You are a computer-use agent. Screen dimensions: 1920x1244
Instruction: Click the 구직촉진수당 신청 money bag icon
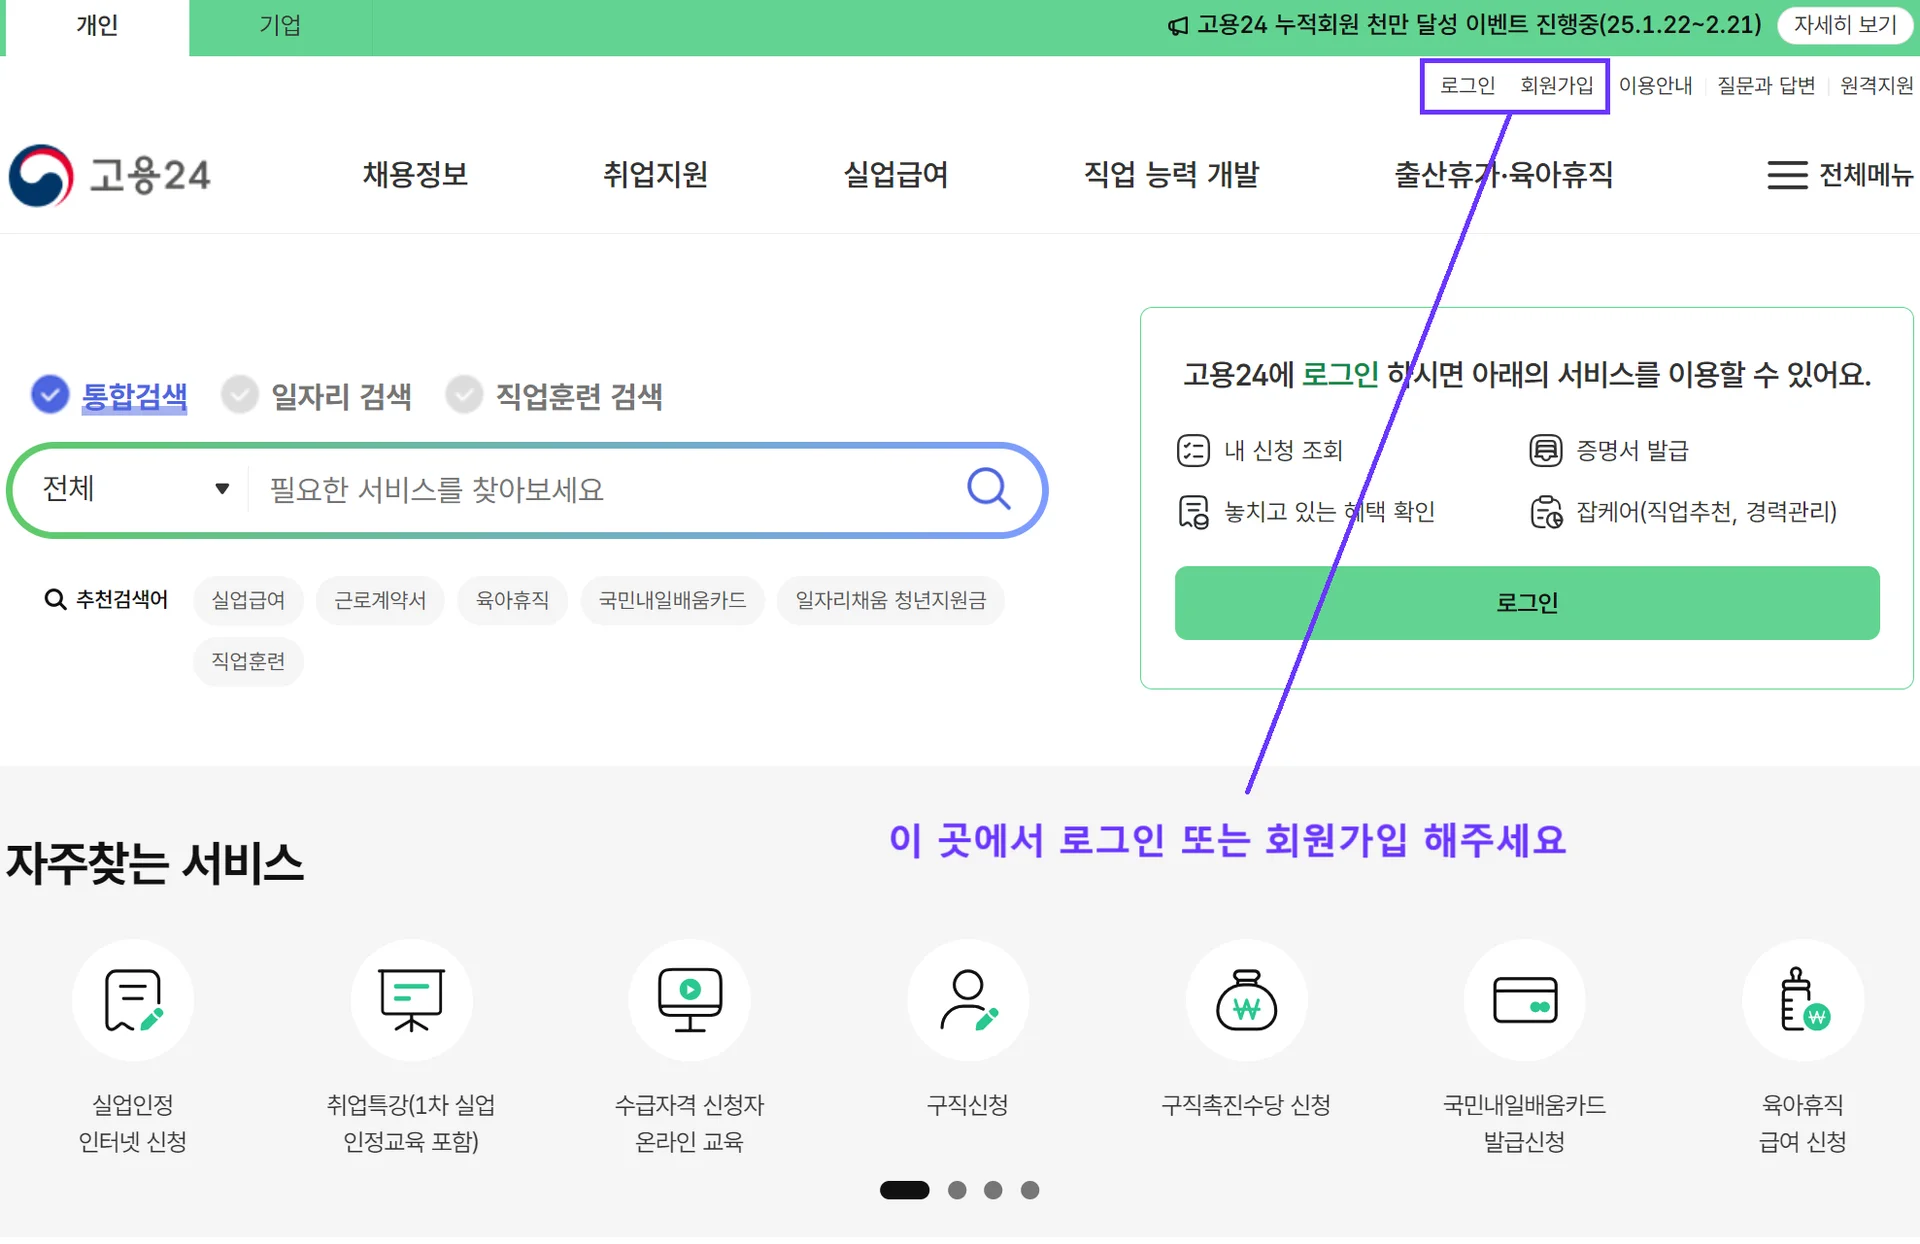point(1245,1000)
